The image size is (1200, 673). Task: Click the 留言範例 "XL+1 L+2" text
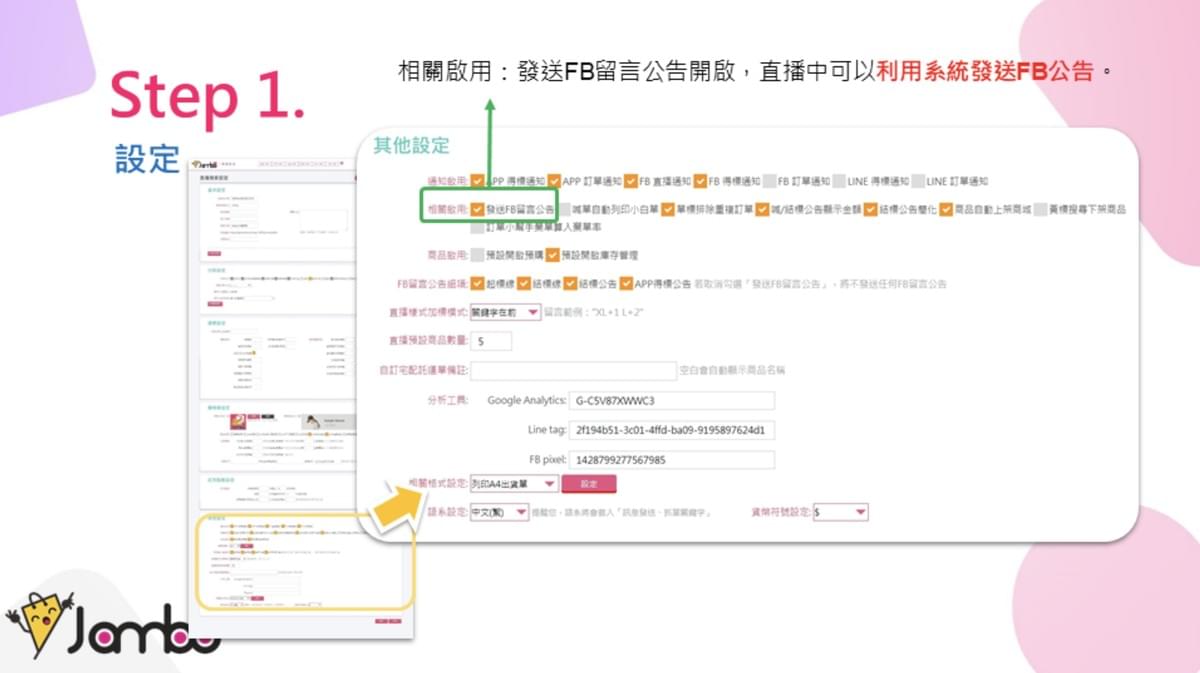tap(595, 312)
